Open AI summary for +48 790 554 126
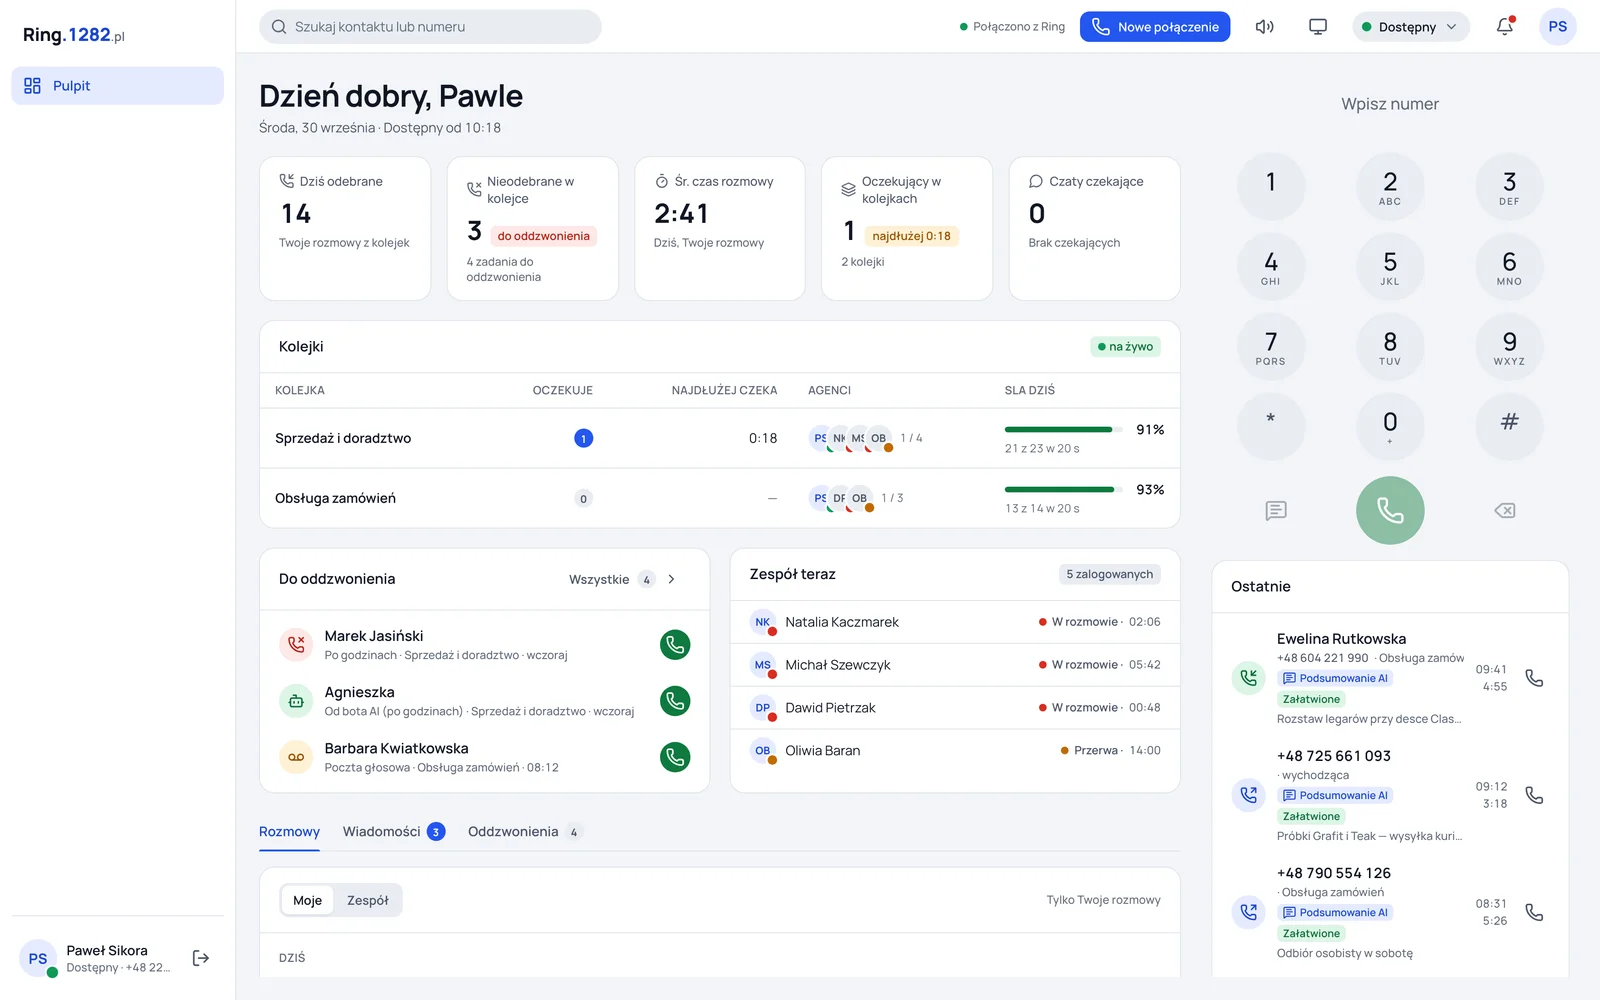 point(1335,912)
